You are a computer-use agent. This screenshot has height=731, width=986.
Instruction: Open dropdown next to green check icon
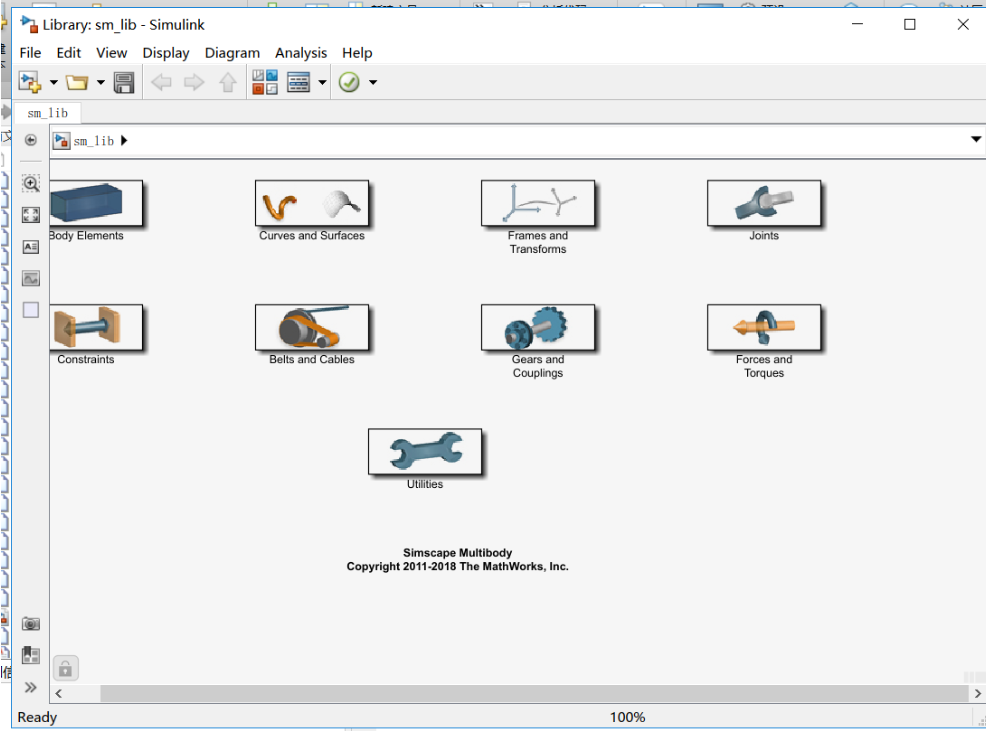pyautogui.click(x=373, y=82)
